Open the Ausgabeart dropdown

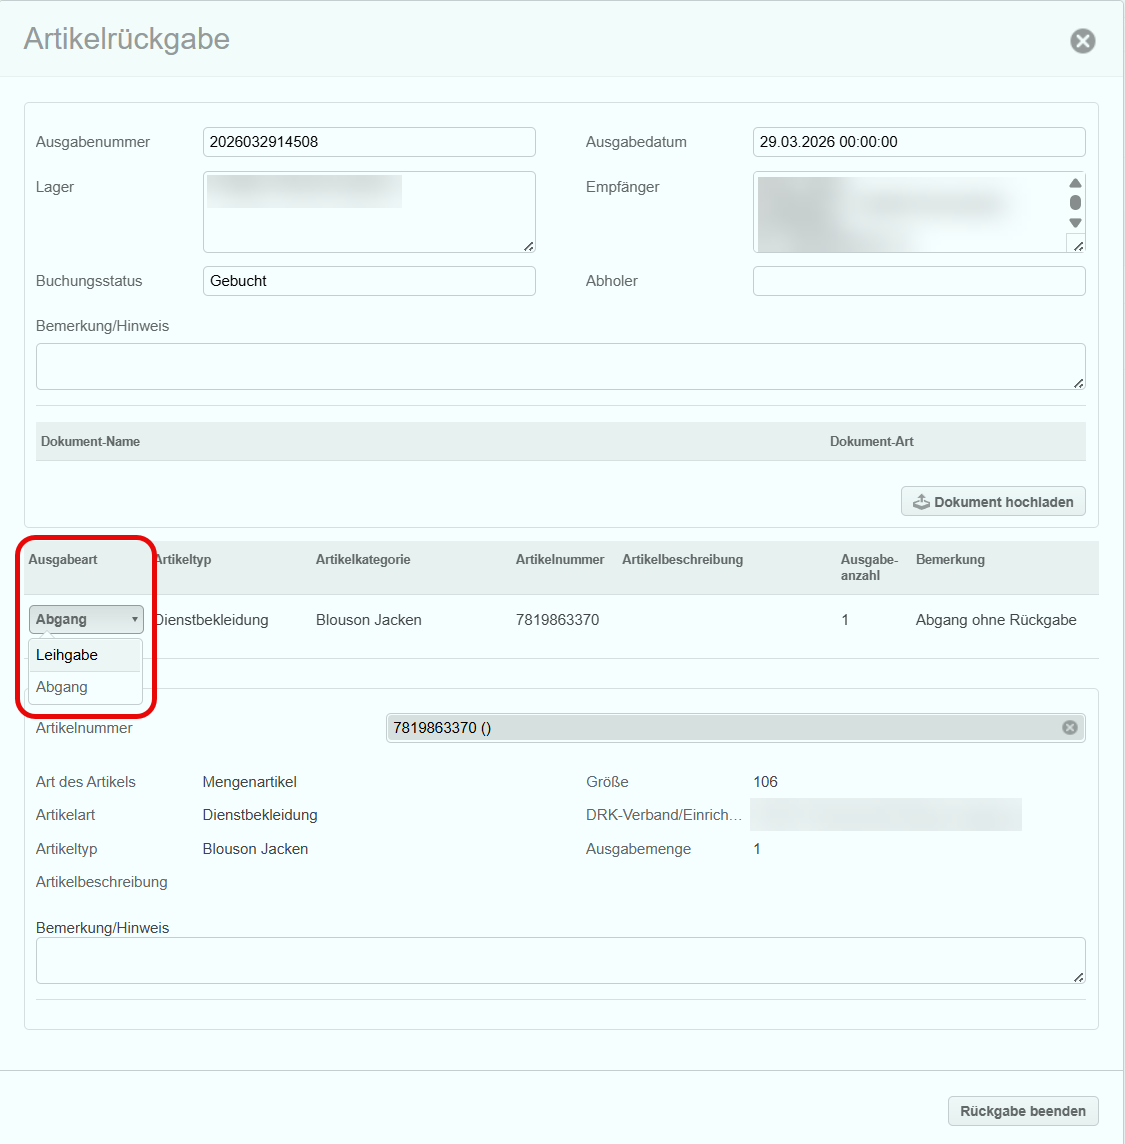(86, 620)
